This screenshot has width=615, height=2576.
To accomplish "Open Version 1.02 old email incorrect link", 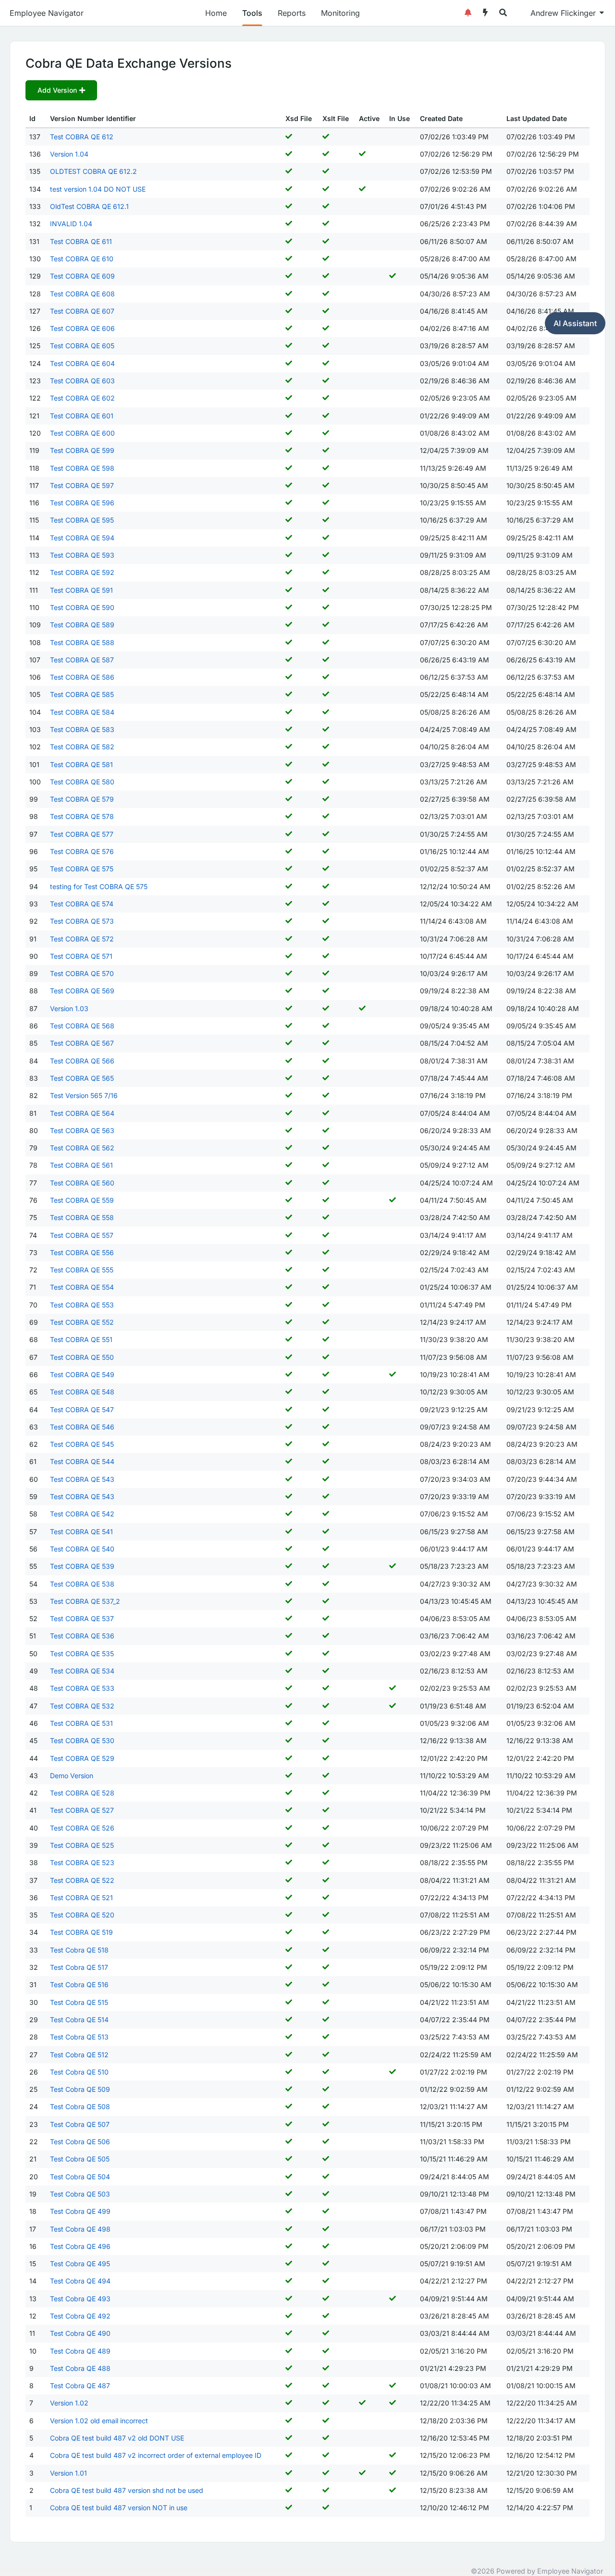I will click(x=99, y=2420).
